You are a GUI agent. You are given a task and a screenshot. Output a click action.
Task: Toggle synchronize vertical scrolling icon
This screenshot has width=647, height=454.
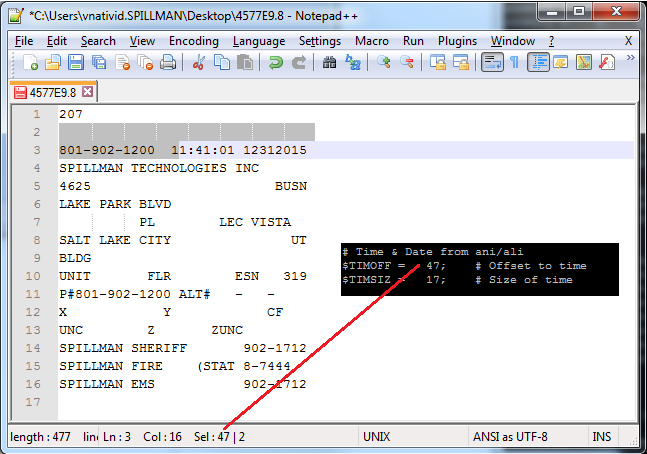tap(438, 63)
